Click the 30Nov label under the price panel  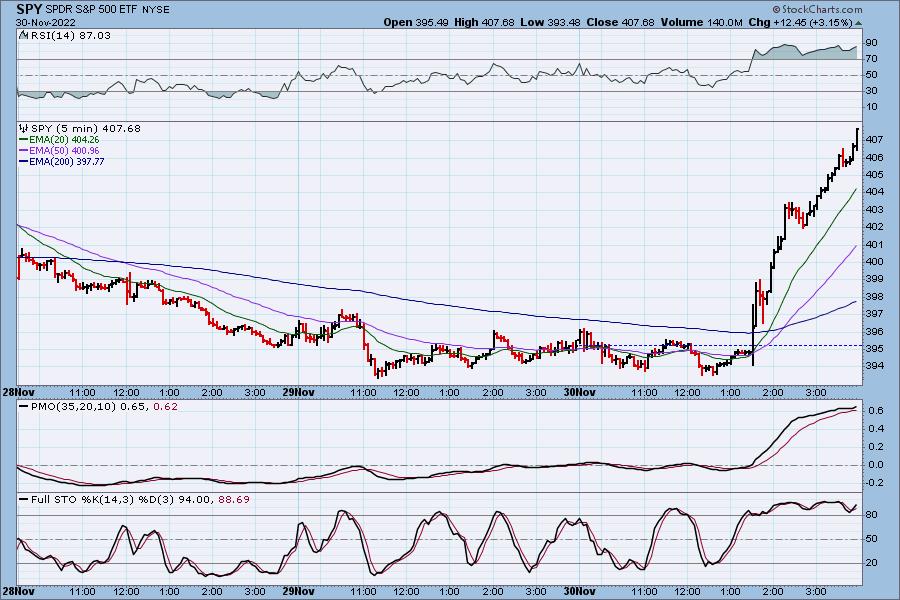[x=579, y=393]
